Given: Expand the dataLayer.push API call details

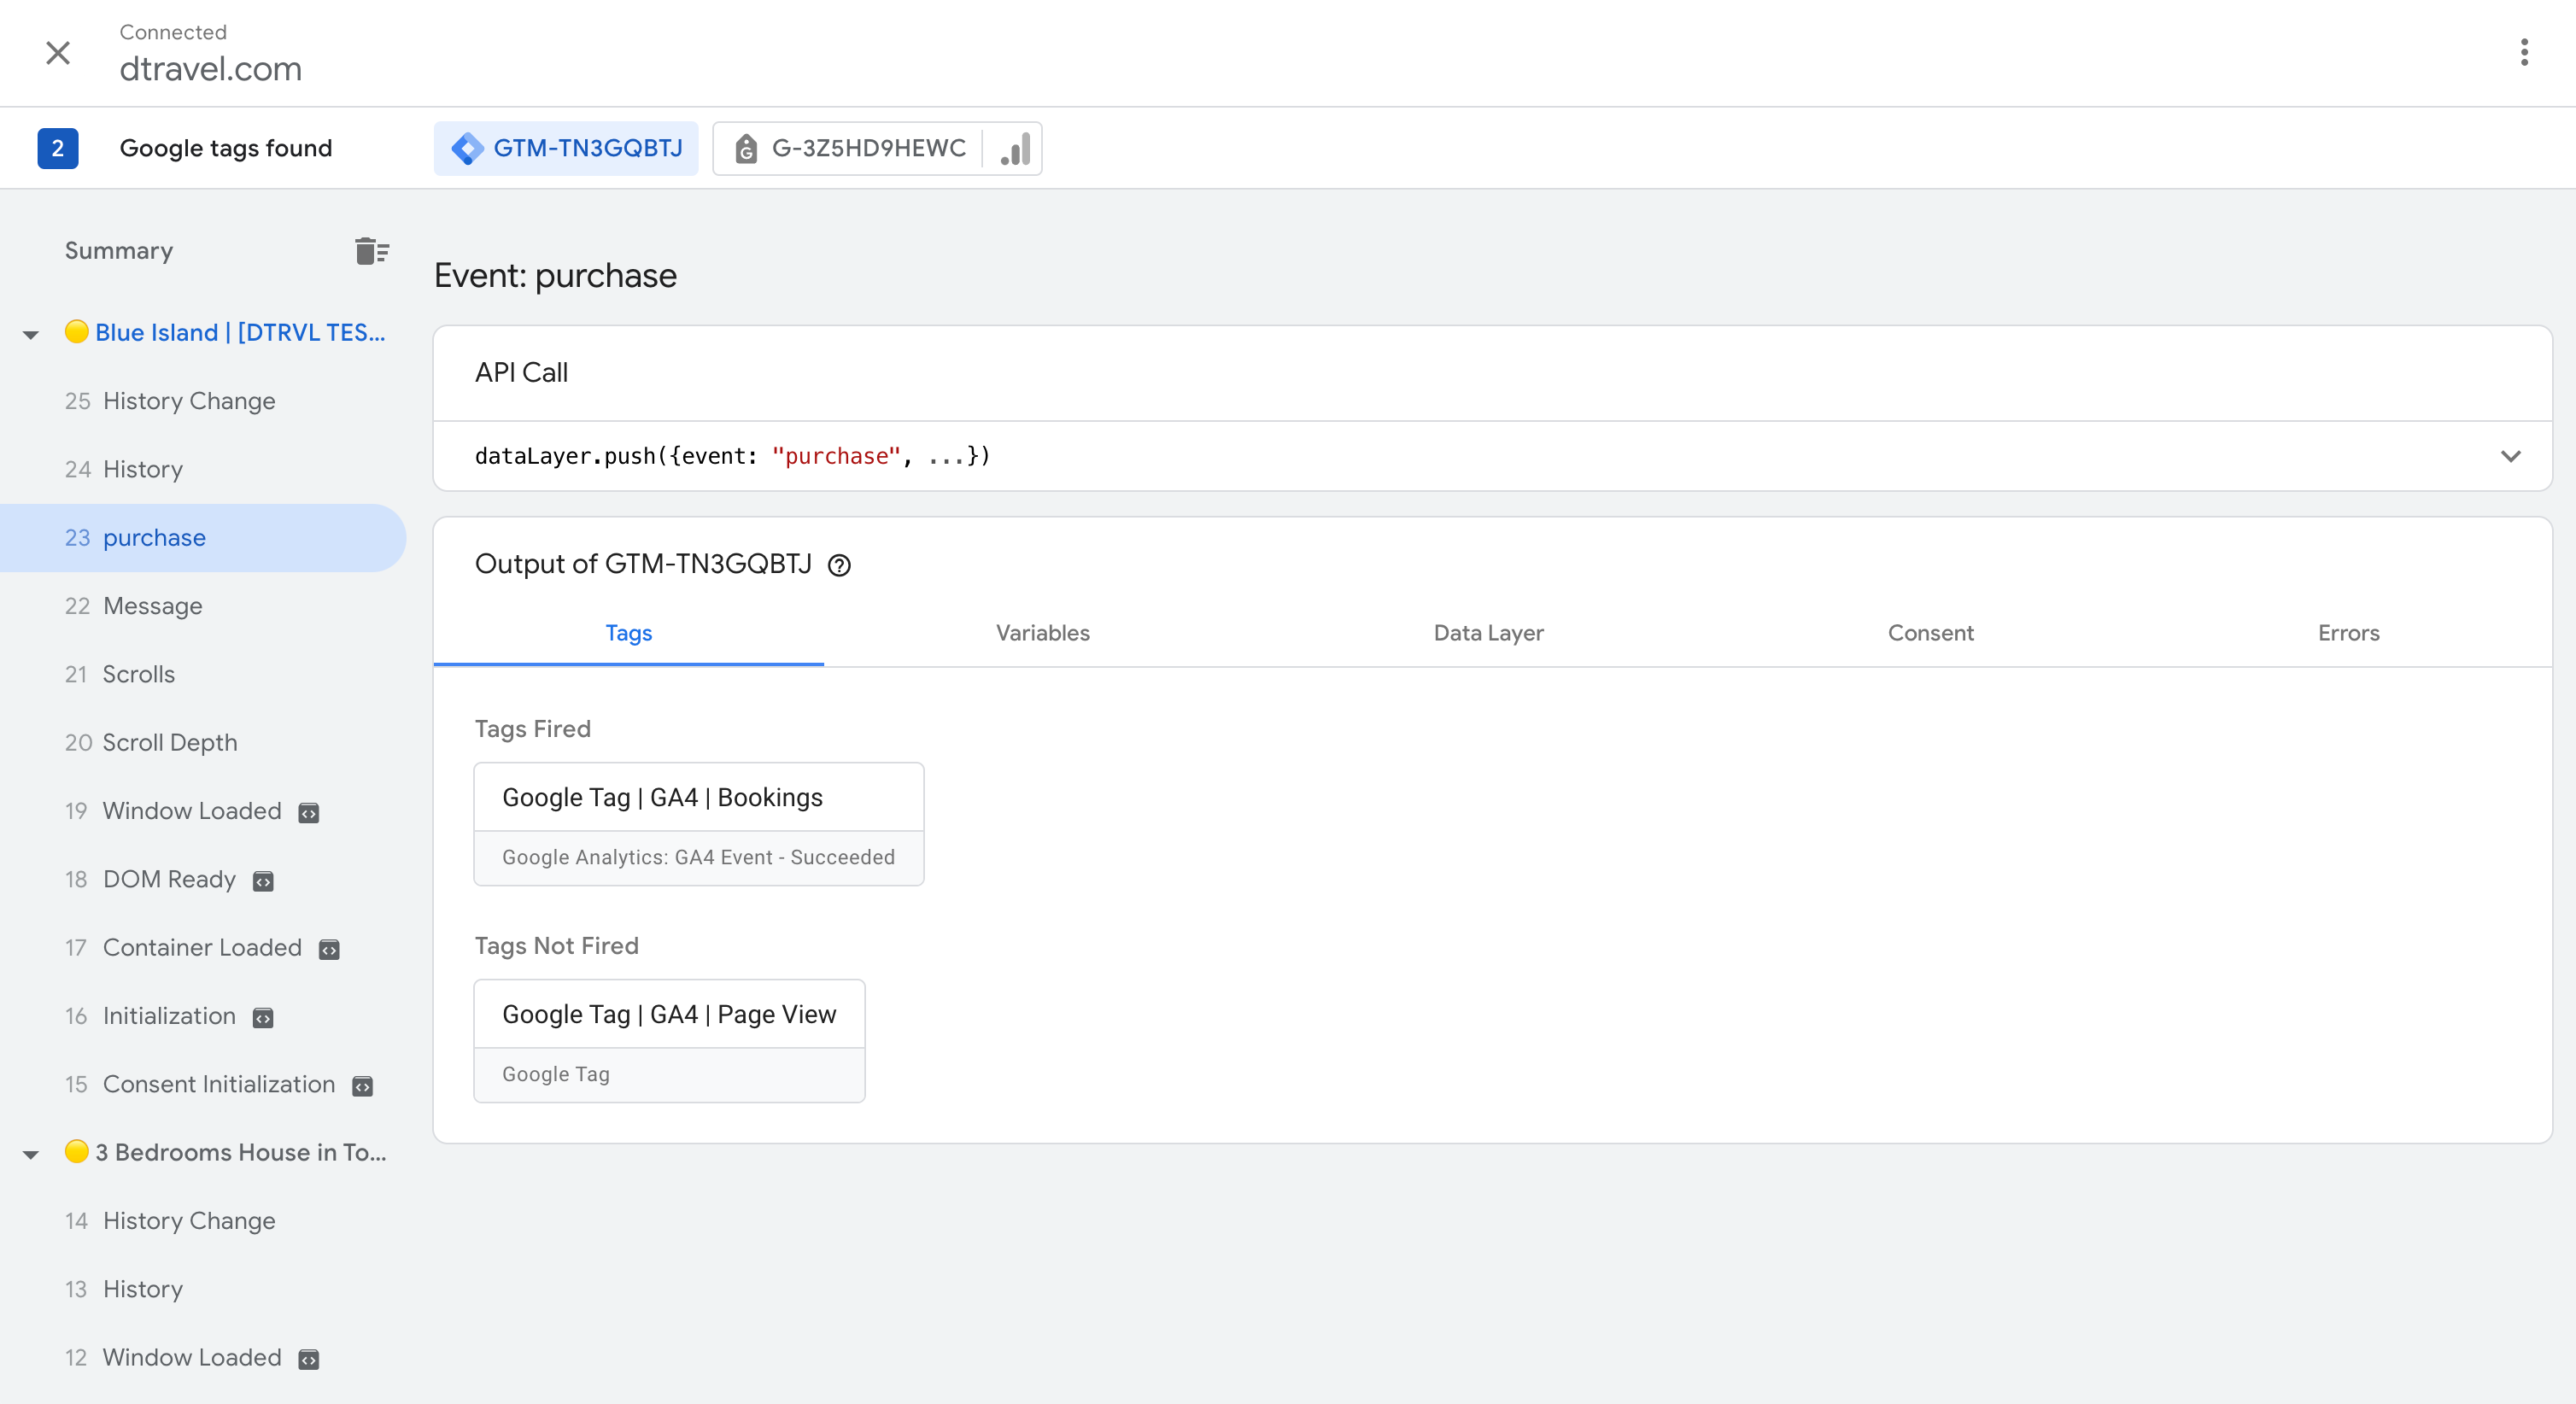Looking at the screenshot, I should pos(2510,456).
